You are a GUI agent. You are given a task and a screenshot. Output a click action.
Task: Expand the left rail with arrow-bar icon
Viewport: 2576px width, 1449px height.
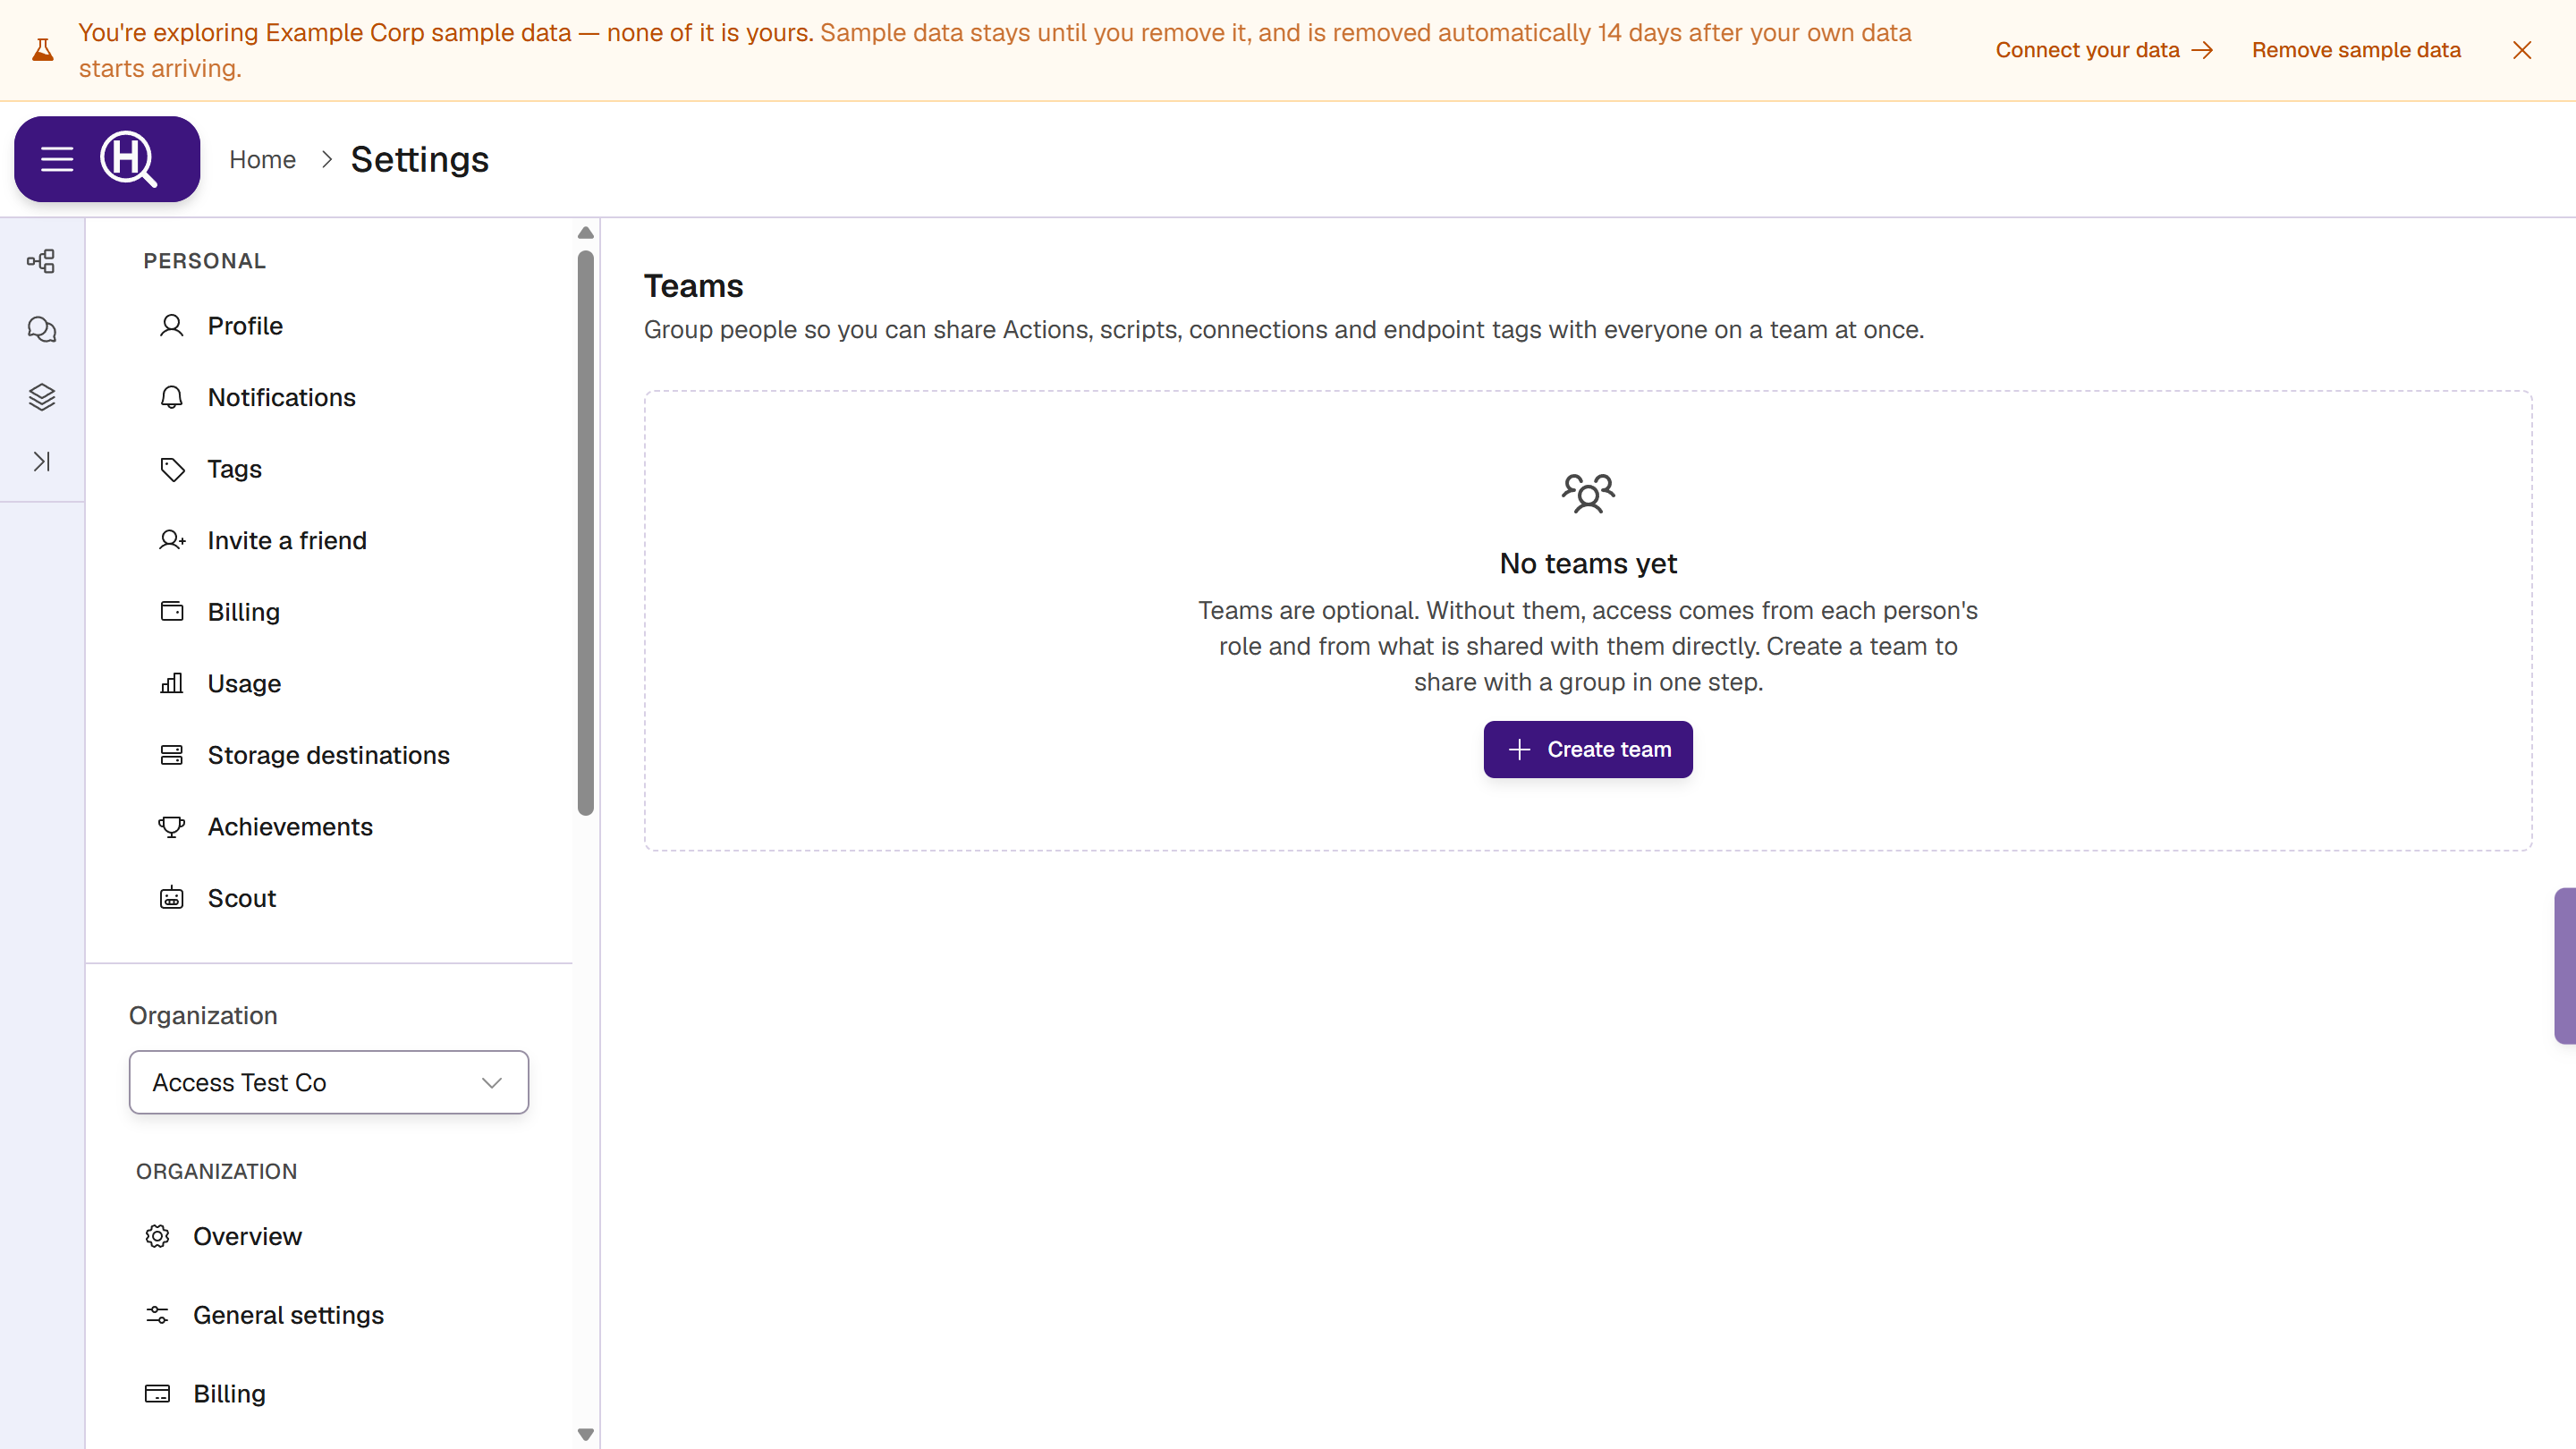[41, 461]
